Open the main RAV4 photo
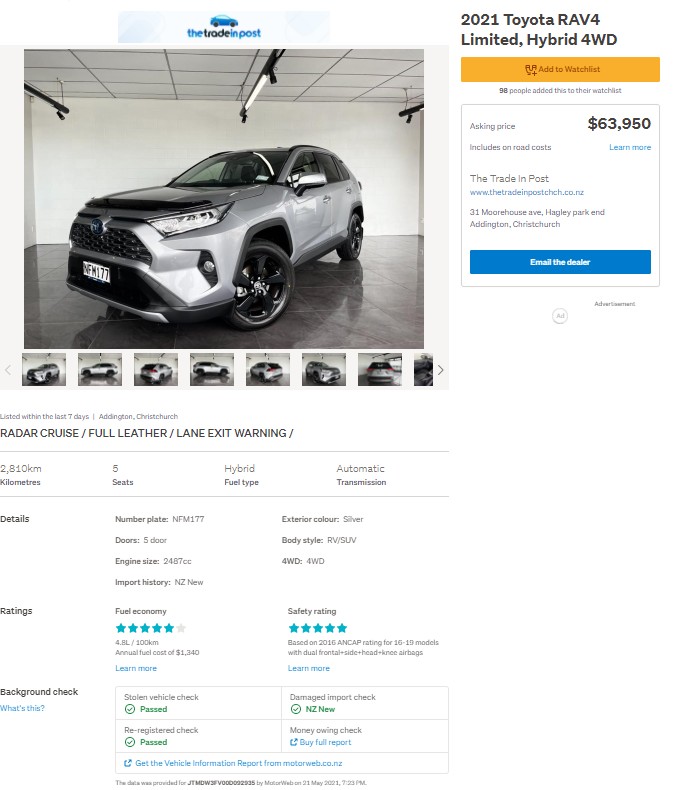Viewport: 675px width, 790px height. point(224,198)
